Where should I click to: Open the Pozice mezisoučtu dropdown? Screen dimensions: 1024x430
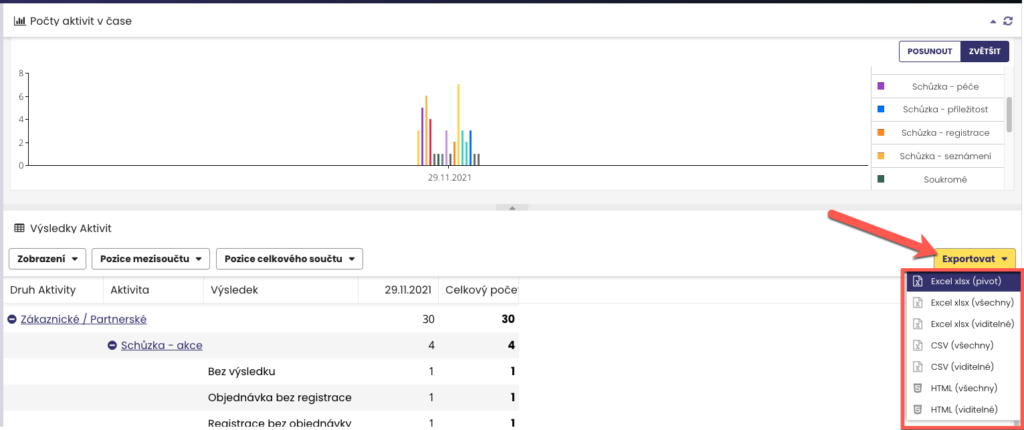pyautogui.click(x=150, y=259)
